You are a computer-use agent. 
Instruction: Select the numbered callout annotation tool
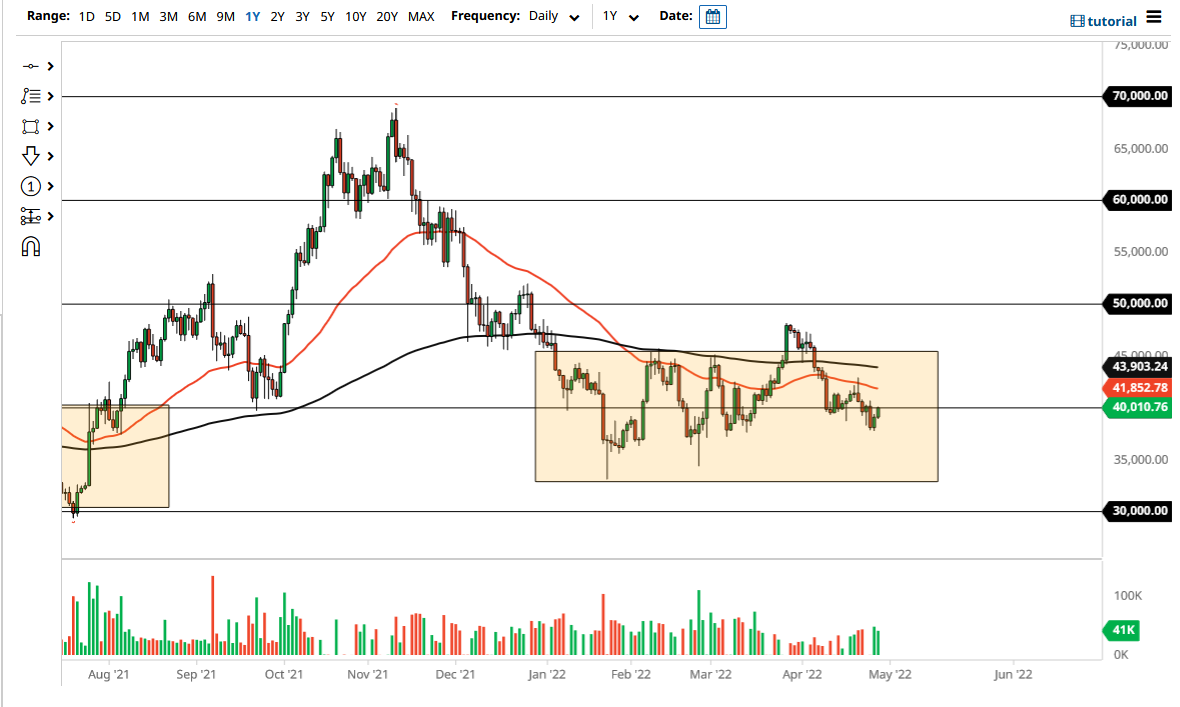point(30,186)
